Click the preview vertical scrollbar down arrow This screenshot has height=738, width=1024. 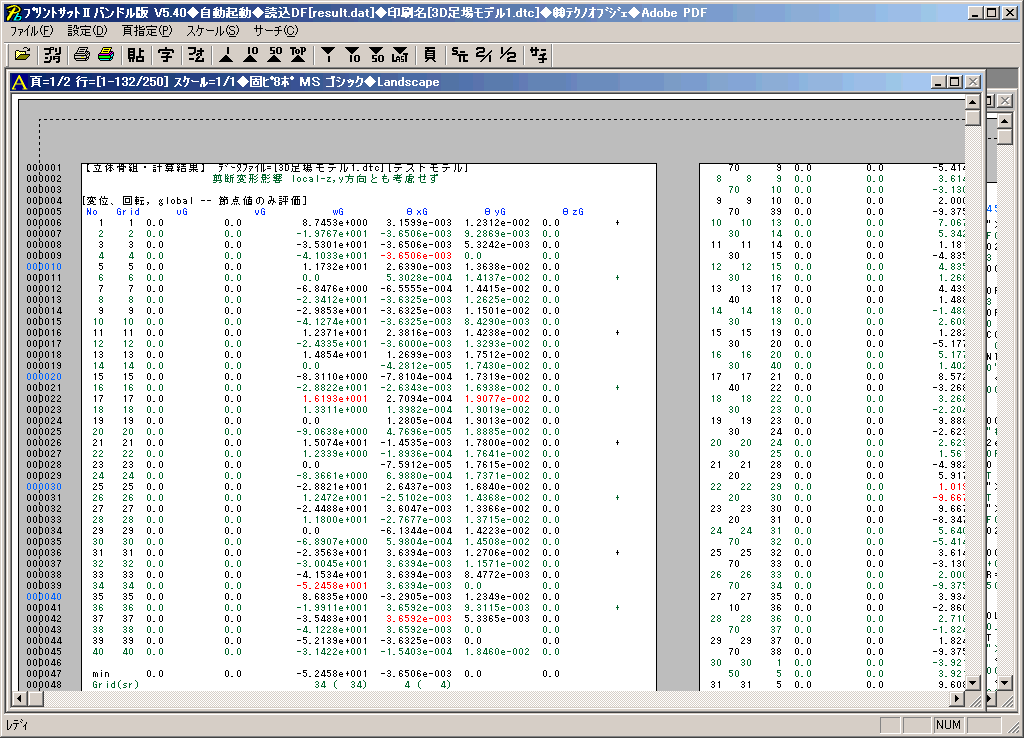[x=972, y=683]
